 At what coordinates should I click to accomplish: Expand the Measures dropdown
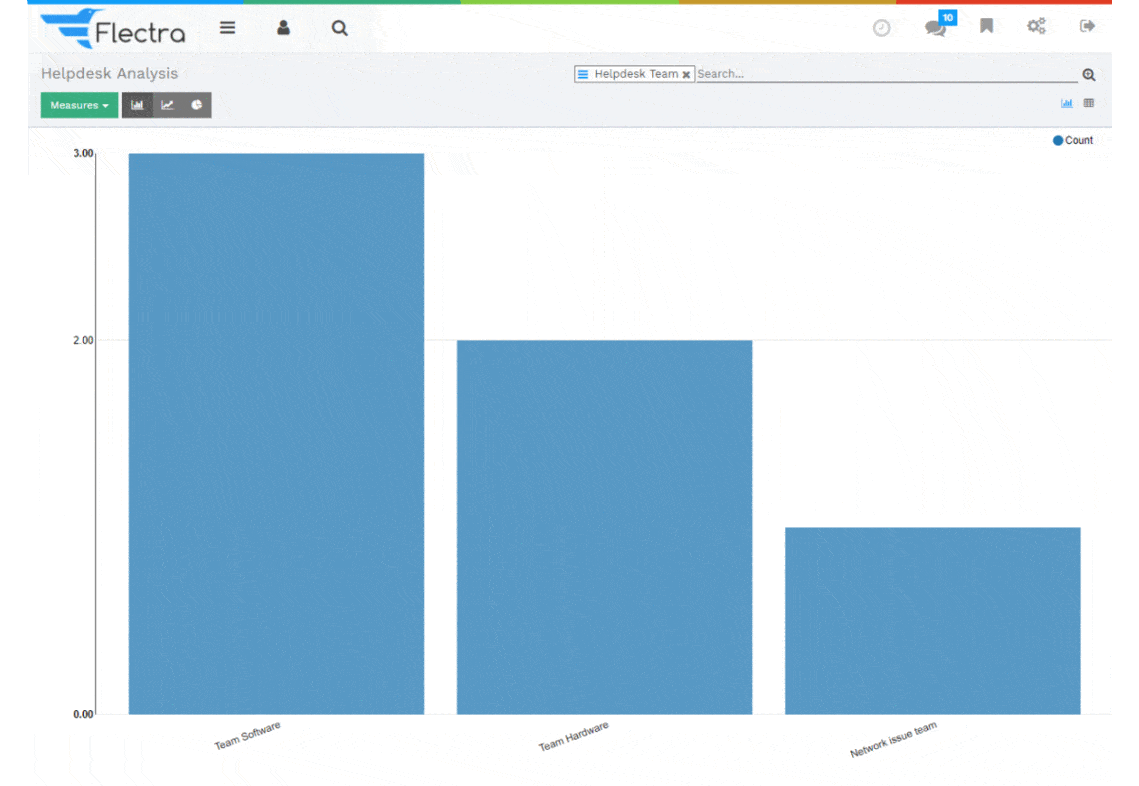tap(79, 105)
